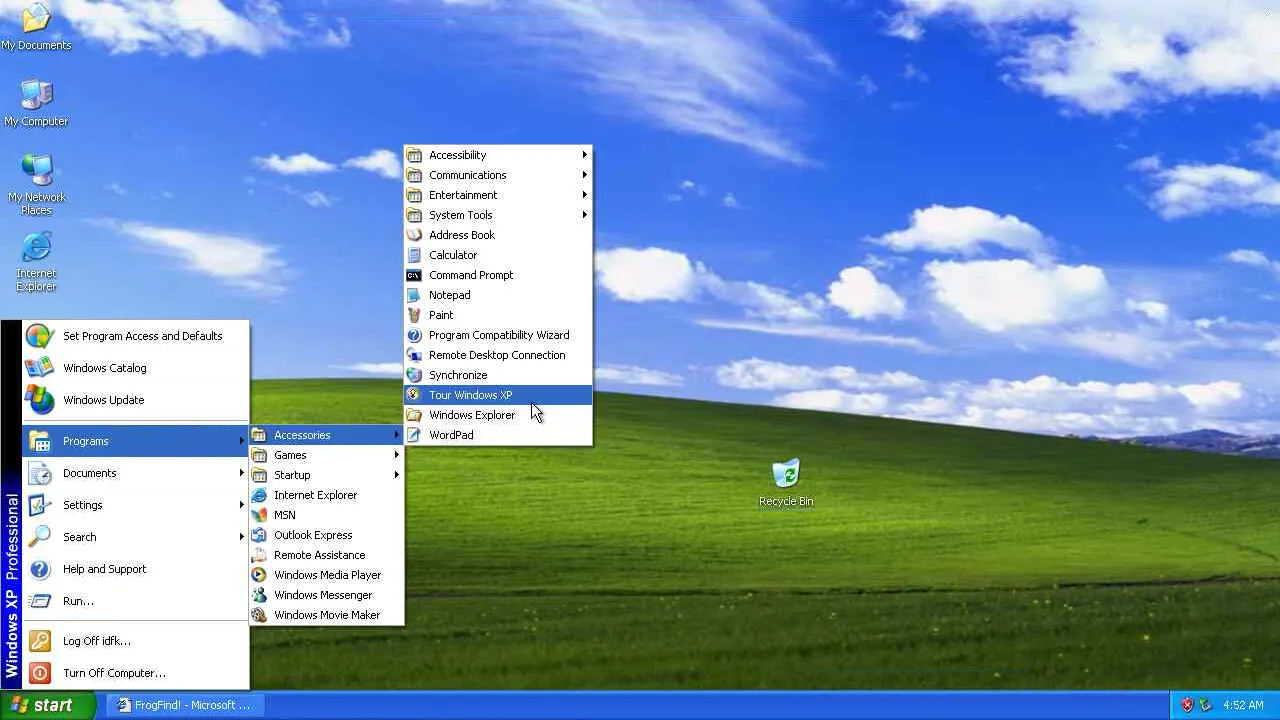The height and width of the screenshot is (720, 1280).
Task: Click the Documents icon in Start menu
Action: [40, 473]
